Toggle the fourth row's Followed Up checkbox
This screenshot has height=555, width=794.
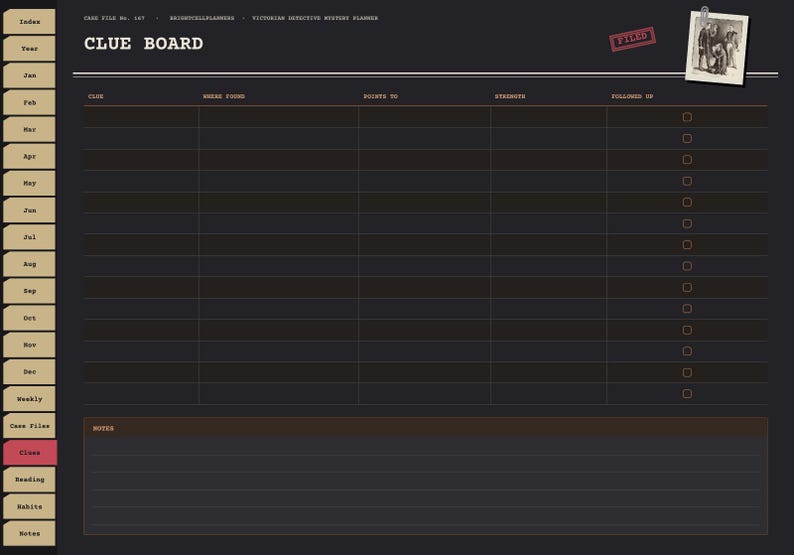(x=687, y=181)
